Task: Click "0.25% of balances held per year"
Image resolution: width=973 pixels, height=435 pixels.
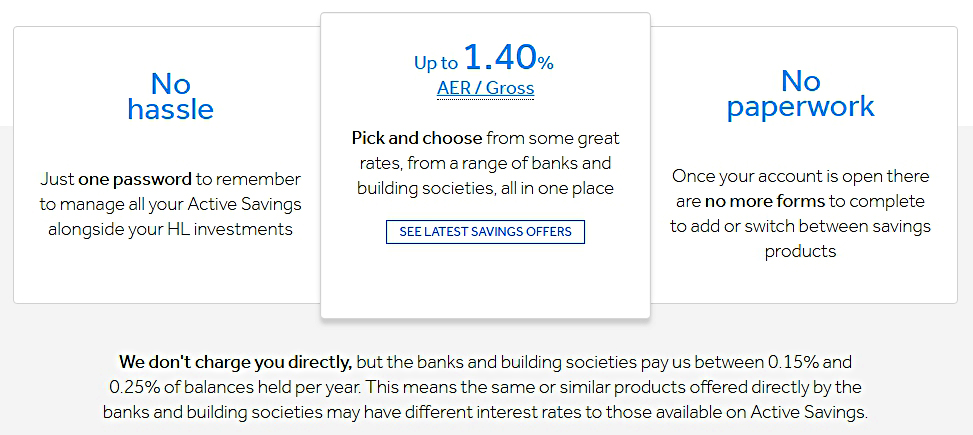Action: (x=235, y=388)
